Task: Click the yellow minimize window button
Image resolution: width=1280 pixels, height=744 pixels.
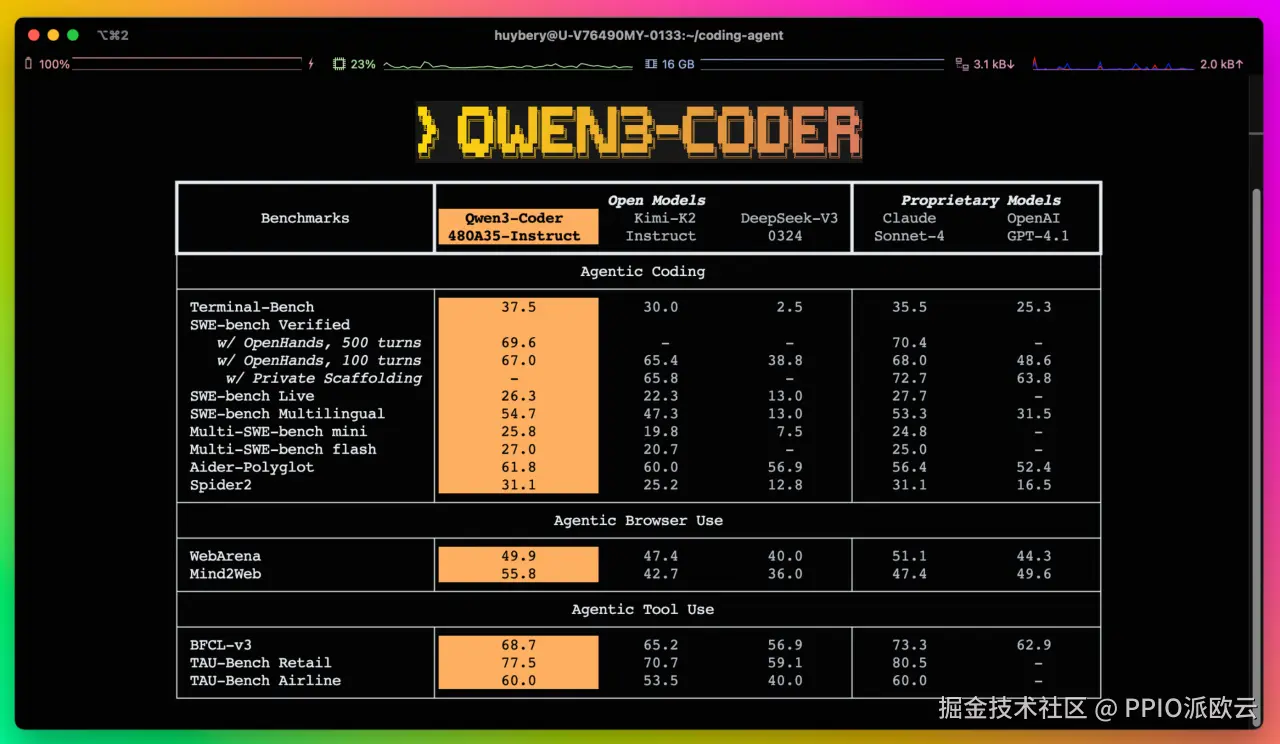Action: click(x=53, y=35)
